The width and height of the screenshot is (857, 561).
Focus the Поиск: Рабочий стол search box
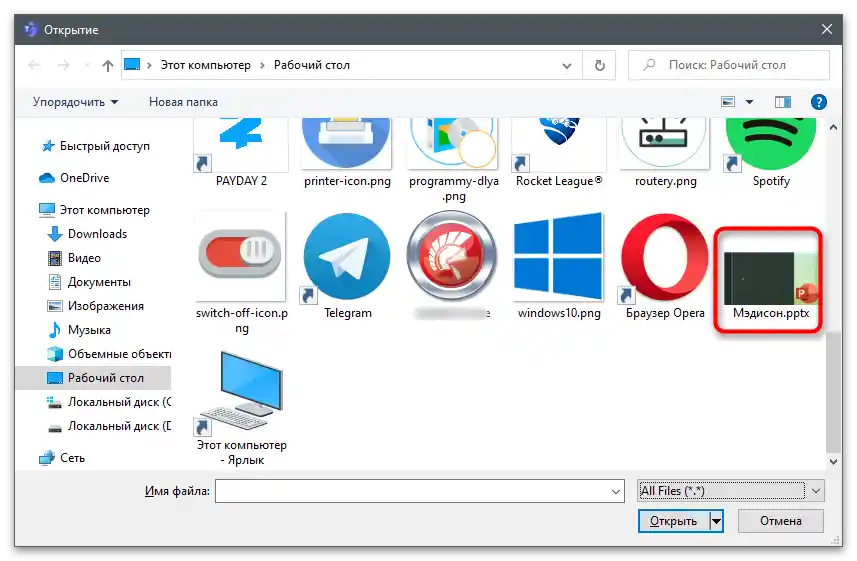(729, 66)
